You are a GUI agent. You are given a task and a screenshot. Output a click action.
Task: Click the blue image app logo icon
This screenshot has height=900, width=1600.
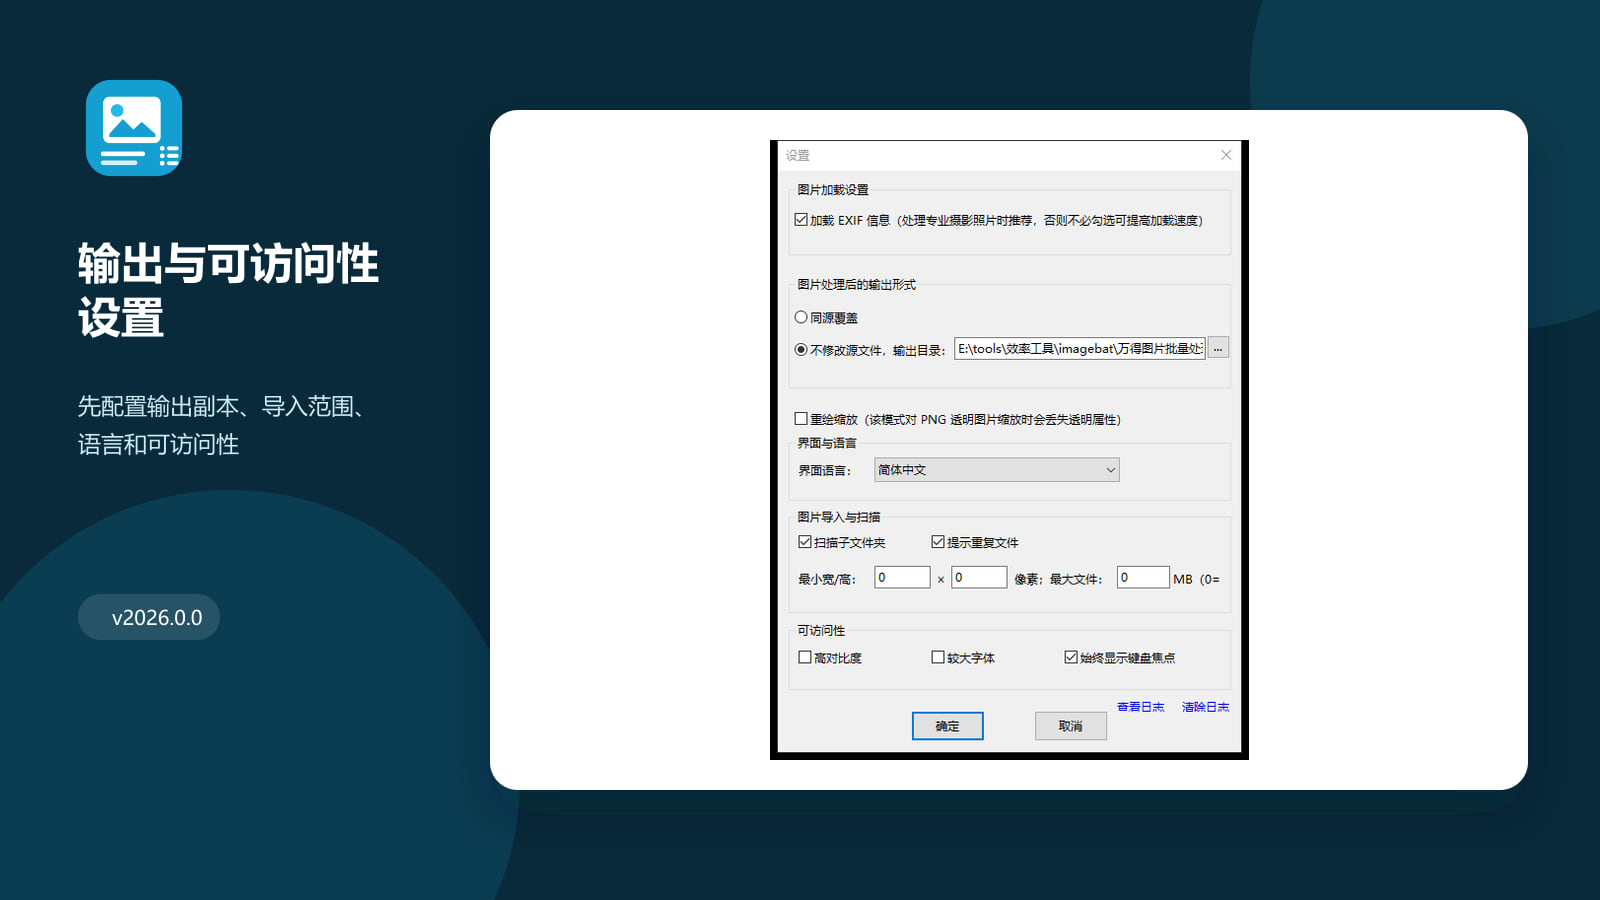(134, 128)
